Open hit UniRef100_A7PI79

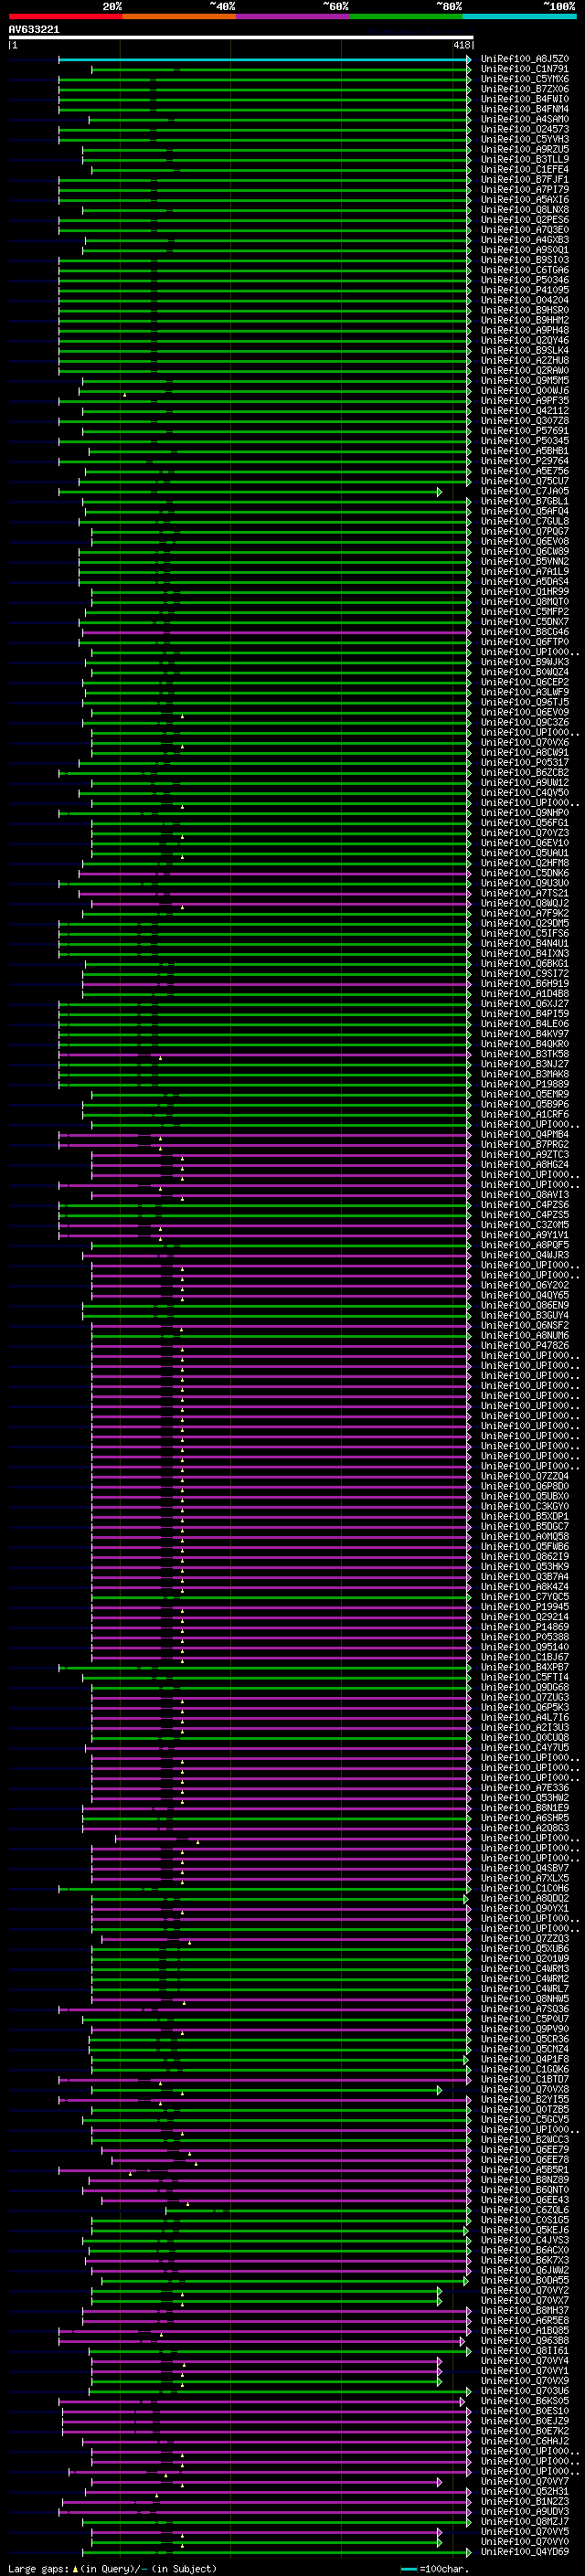pyautogui.click(x=525, y=189)
